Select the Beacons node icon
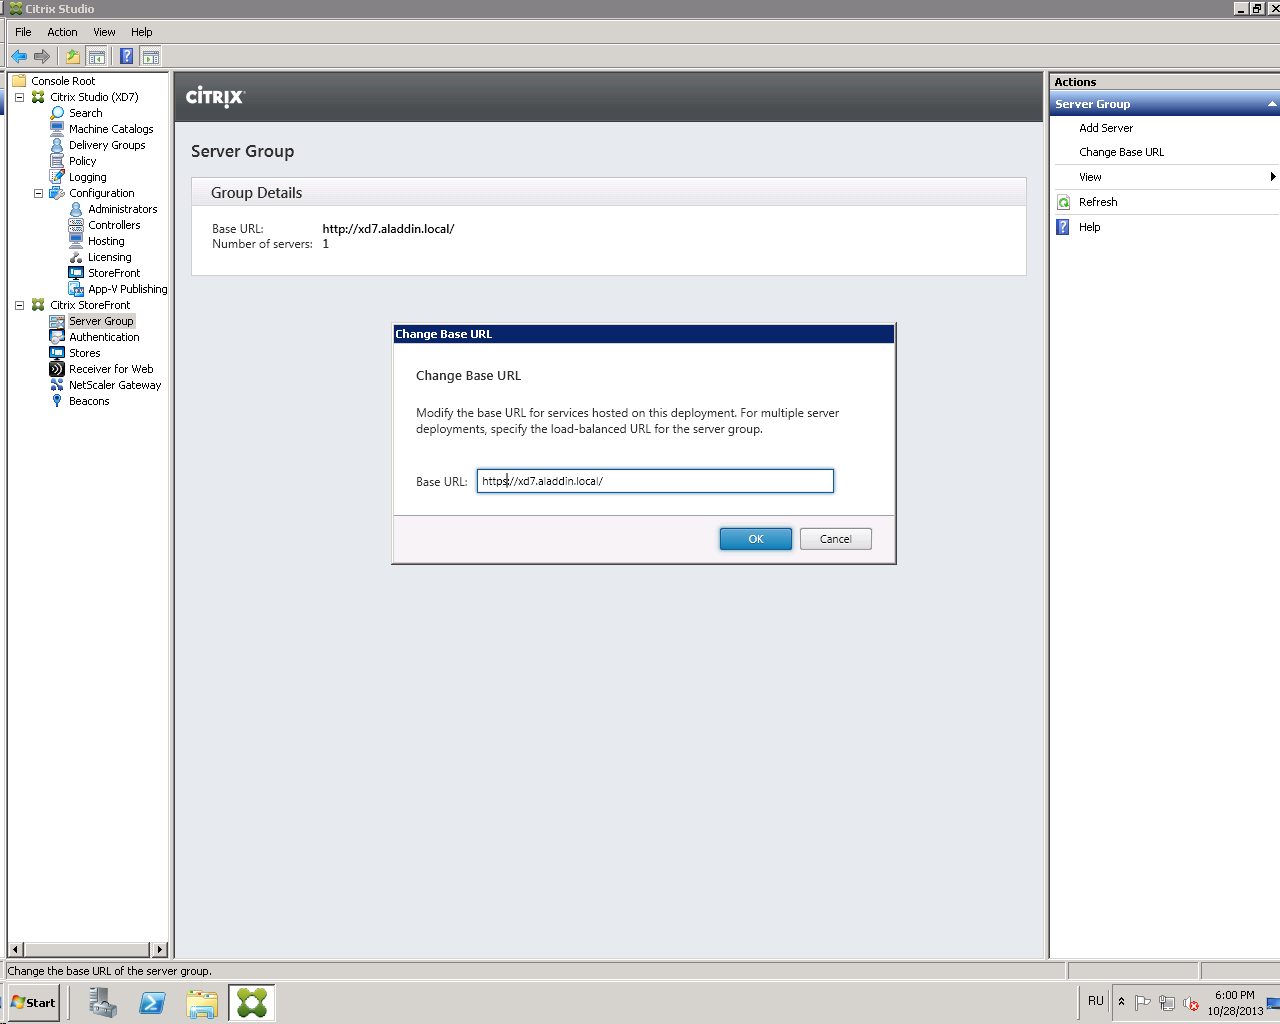 (57, 401)
